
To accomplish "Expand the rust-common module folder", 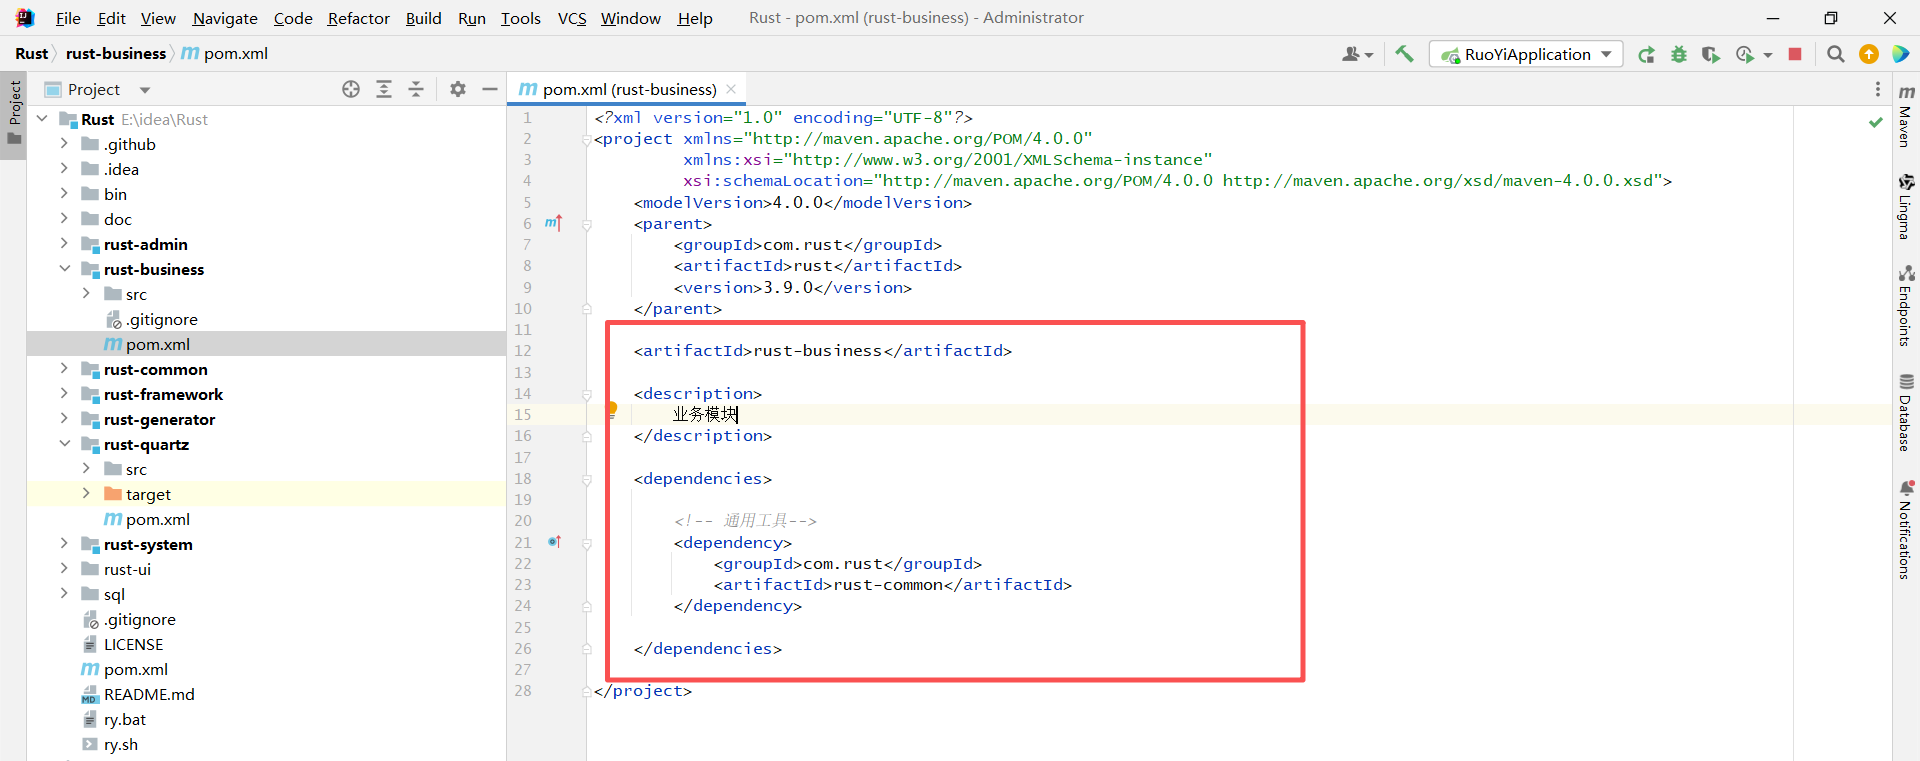I will 64,369.
